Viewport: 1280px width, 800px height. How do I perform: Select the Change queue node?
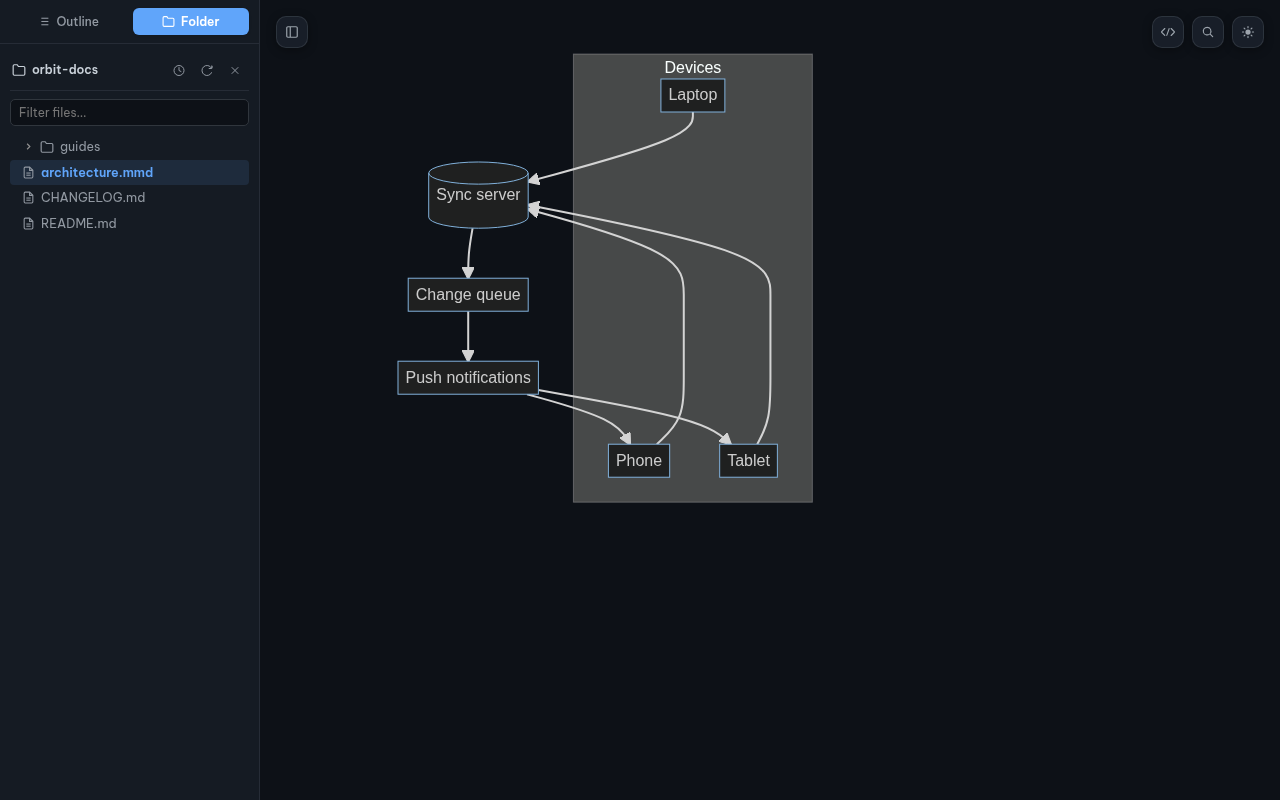coord(468,295)
